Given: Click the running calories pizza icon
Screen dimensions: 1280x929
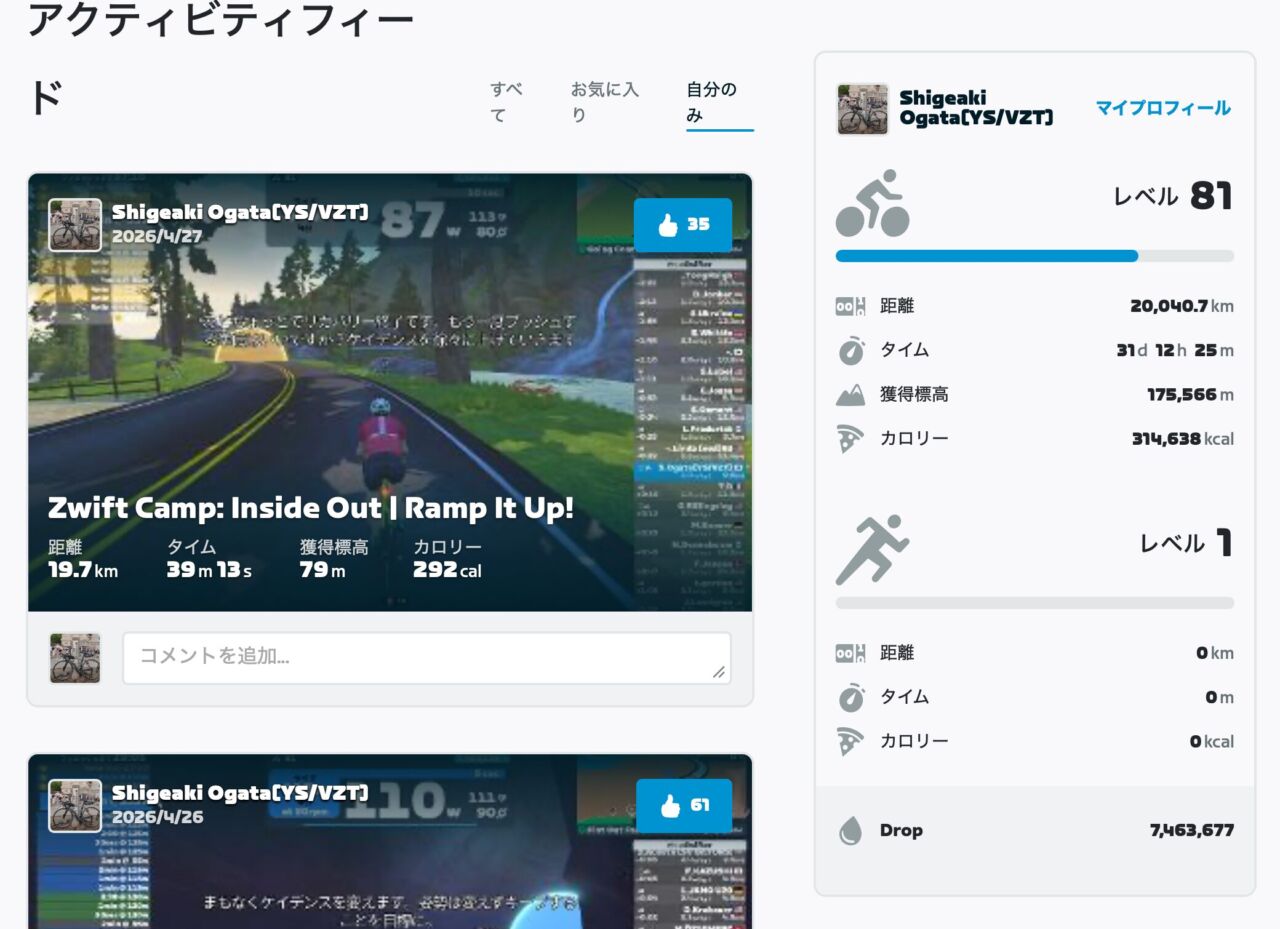Looking at the screenshot, I should [x=850, y=742].
